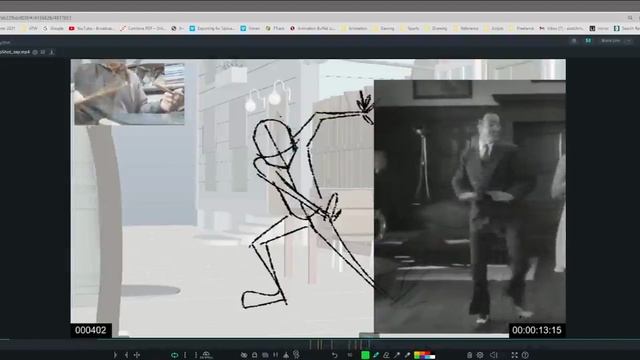Image resolution: width=640 pixels, height=360 pixels.
Task: Click the notification icon left of avatar
Action: (574, 41)
